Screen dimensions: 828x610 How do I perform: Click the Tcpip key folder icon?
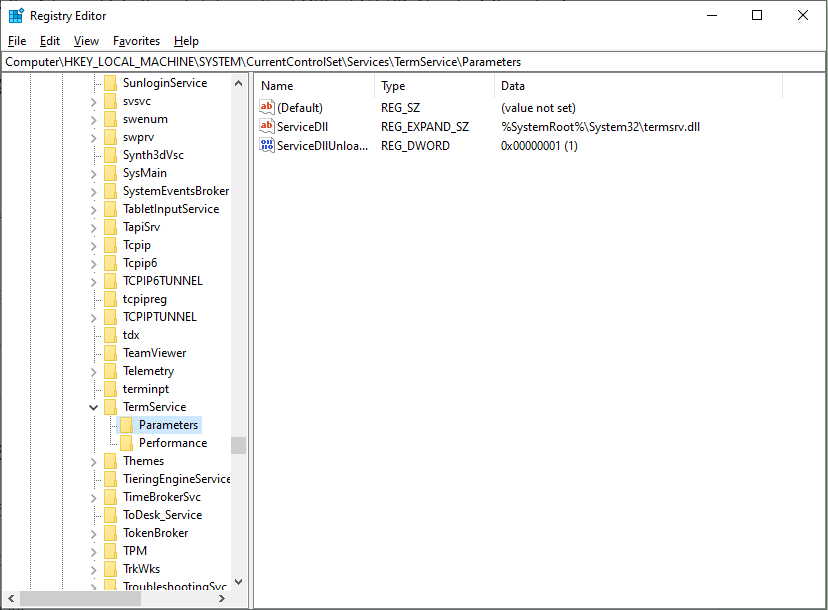pyautogui.click(x=111, y=245)
